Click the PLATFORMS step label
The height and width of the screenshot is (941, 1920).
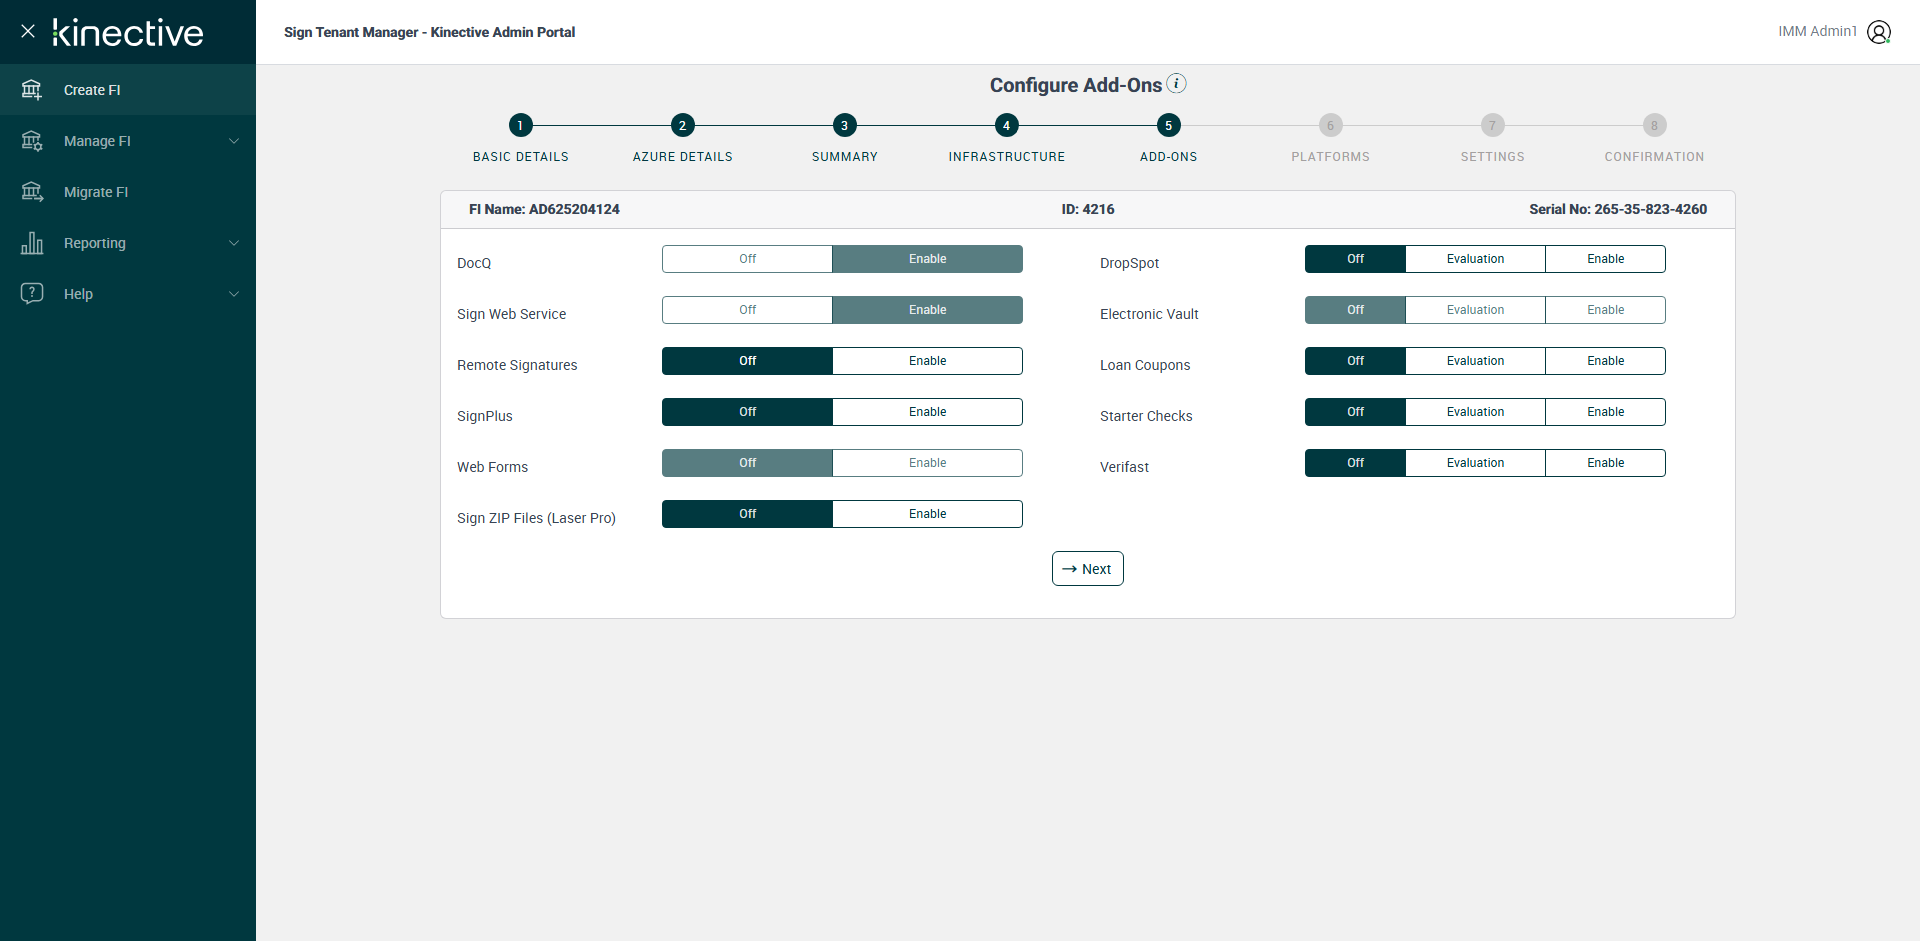(x=1331, y=157)
